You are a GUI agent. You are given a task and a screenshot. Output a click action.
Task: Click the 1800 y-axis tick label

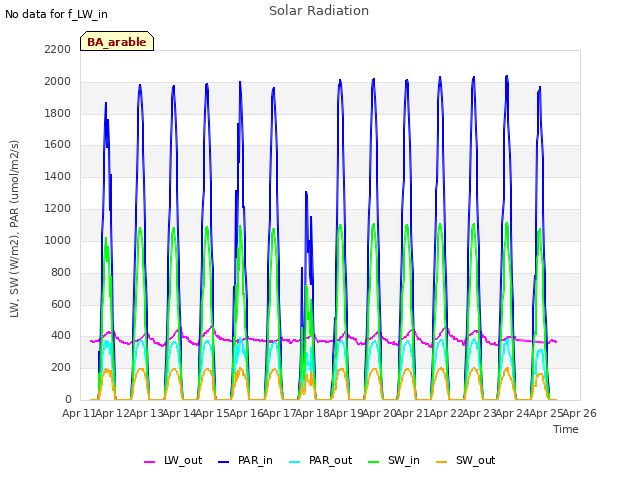(58, 113)
